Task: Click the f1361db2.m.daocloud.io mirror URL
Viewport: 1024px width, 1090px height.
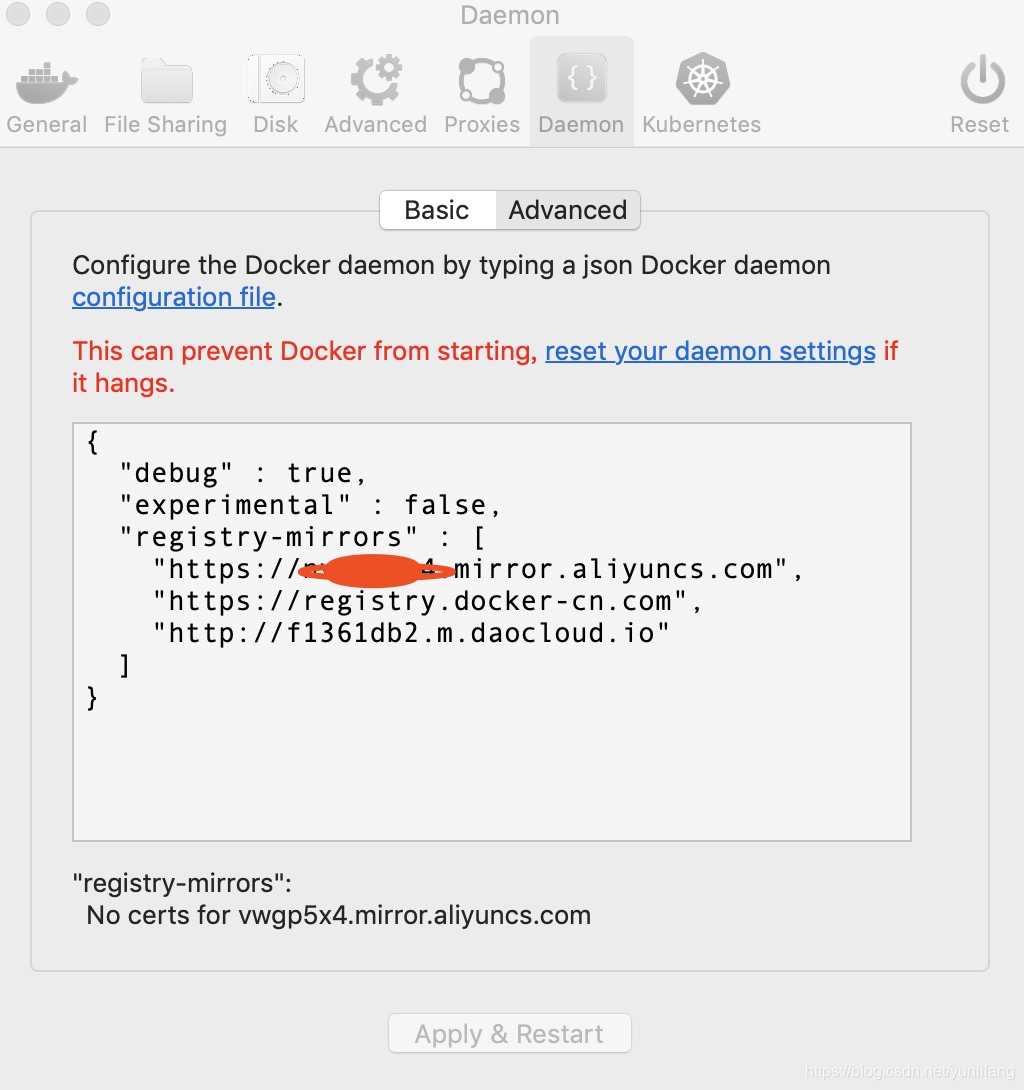Action: pyautogui.click(x=411, y=633)
